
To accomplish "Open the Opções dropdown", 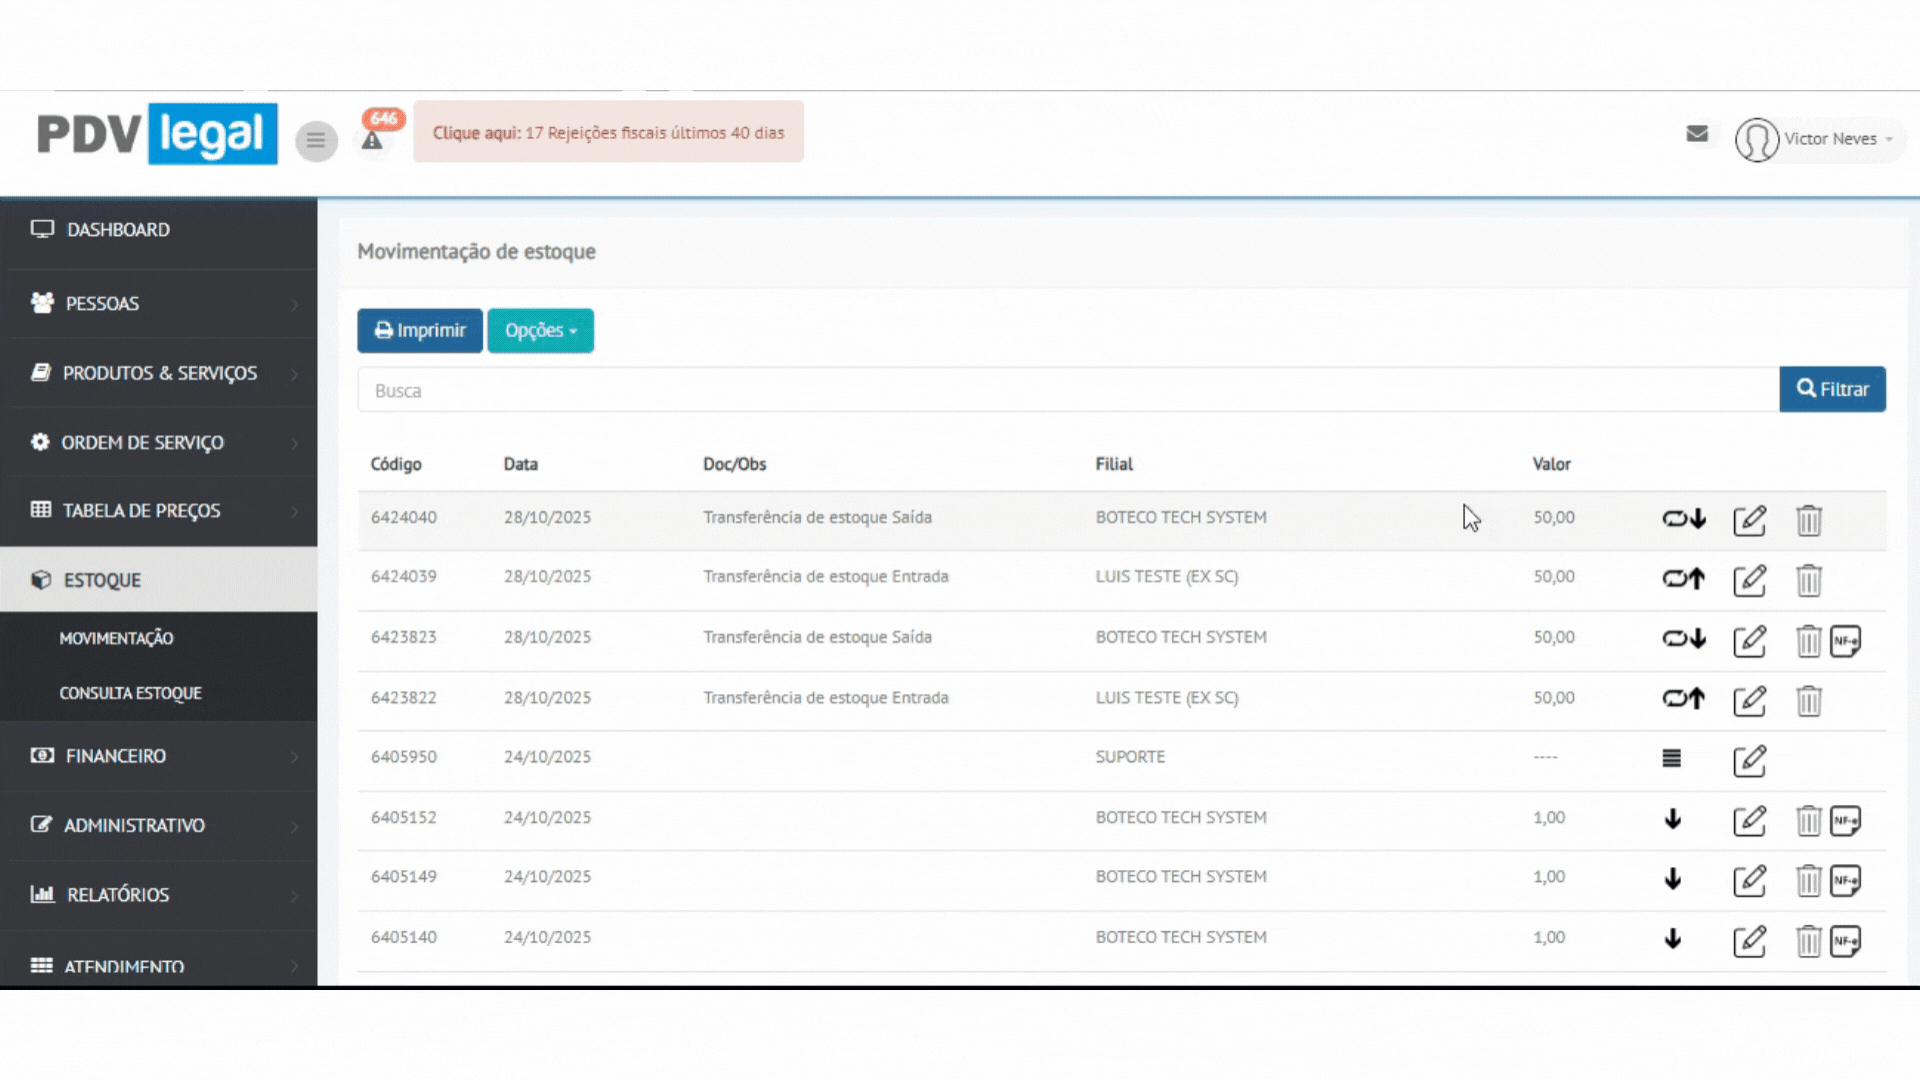I will point(540,331).
